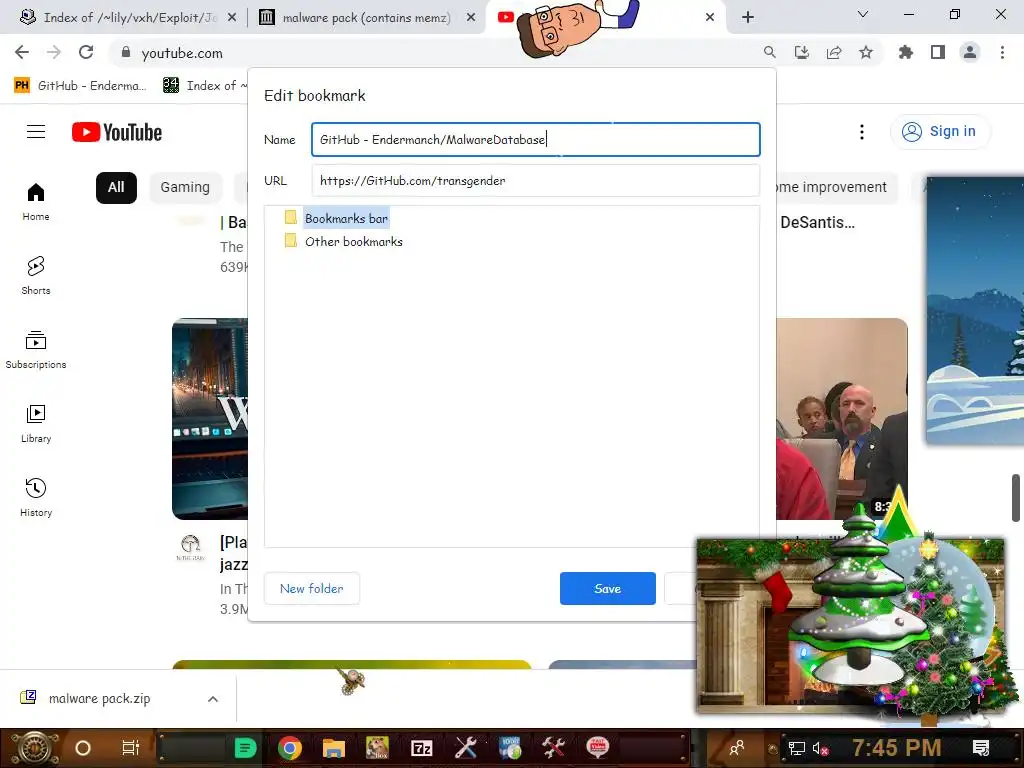Click the bookmark star icon
This screenshot has width=1024, height=768.
coord(866,52)
